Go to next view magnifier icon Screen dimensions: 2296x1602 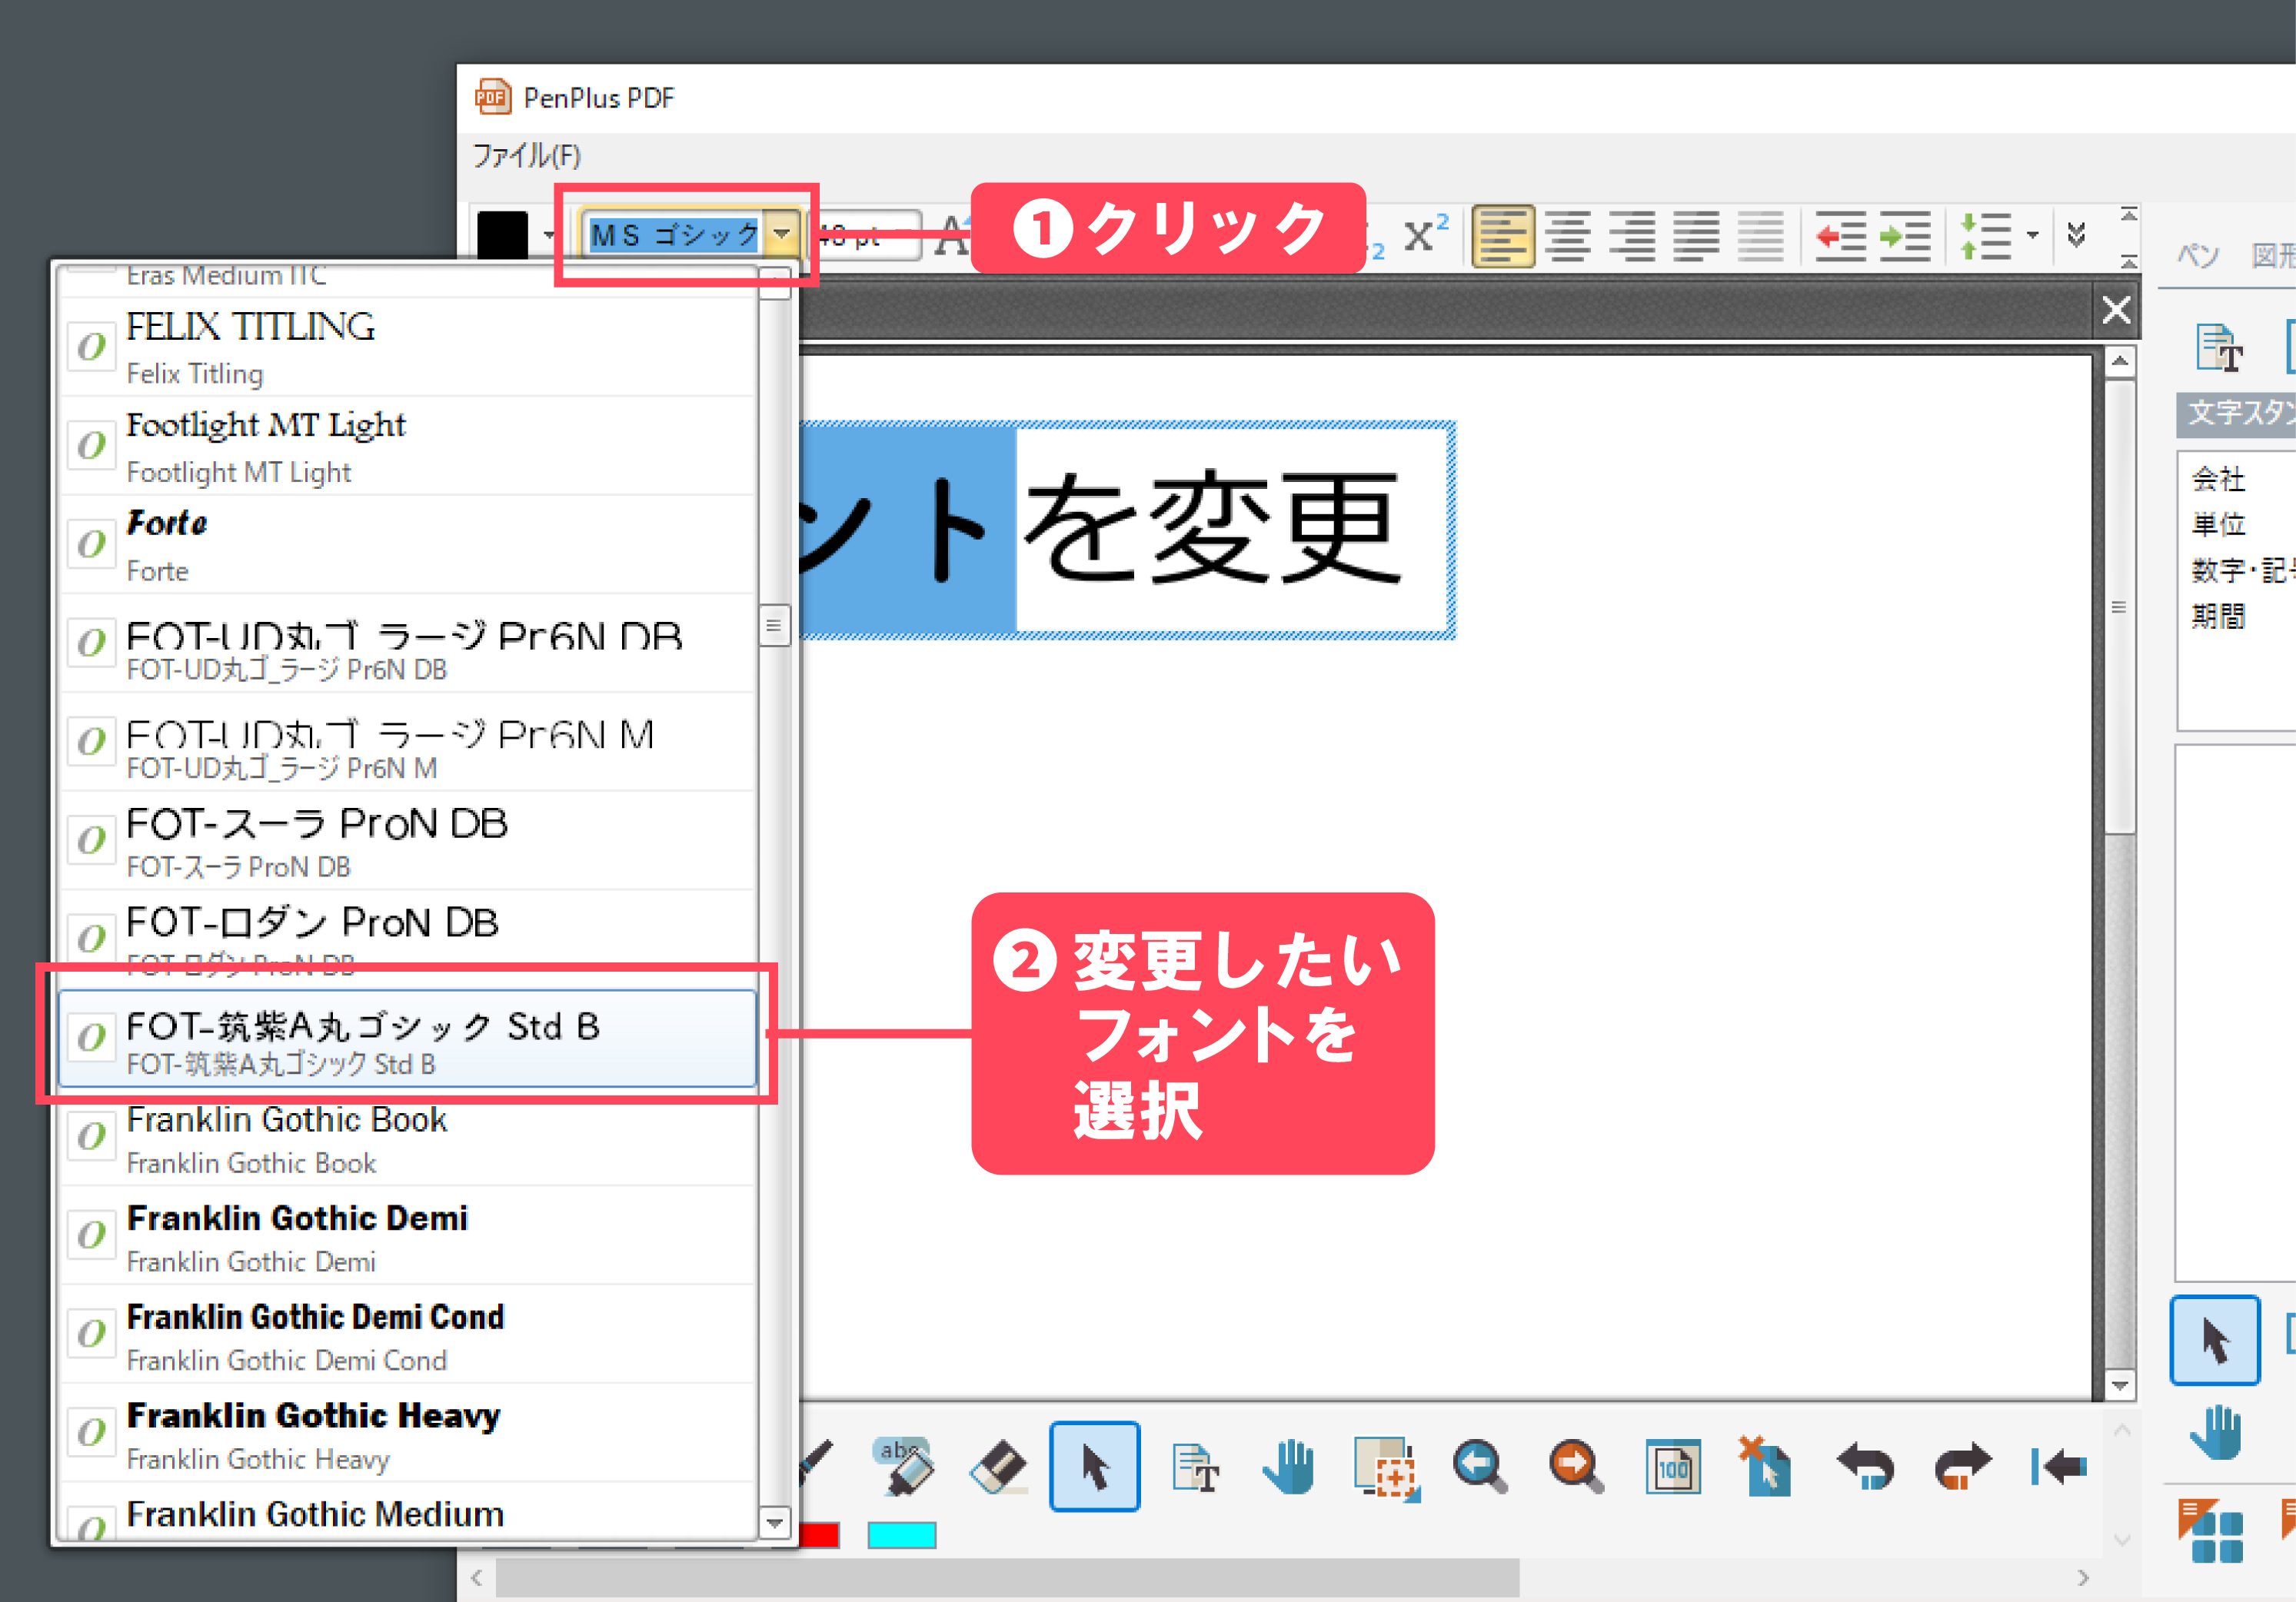pyautogui.click(x=1576, y=1467)
